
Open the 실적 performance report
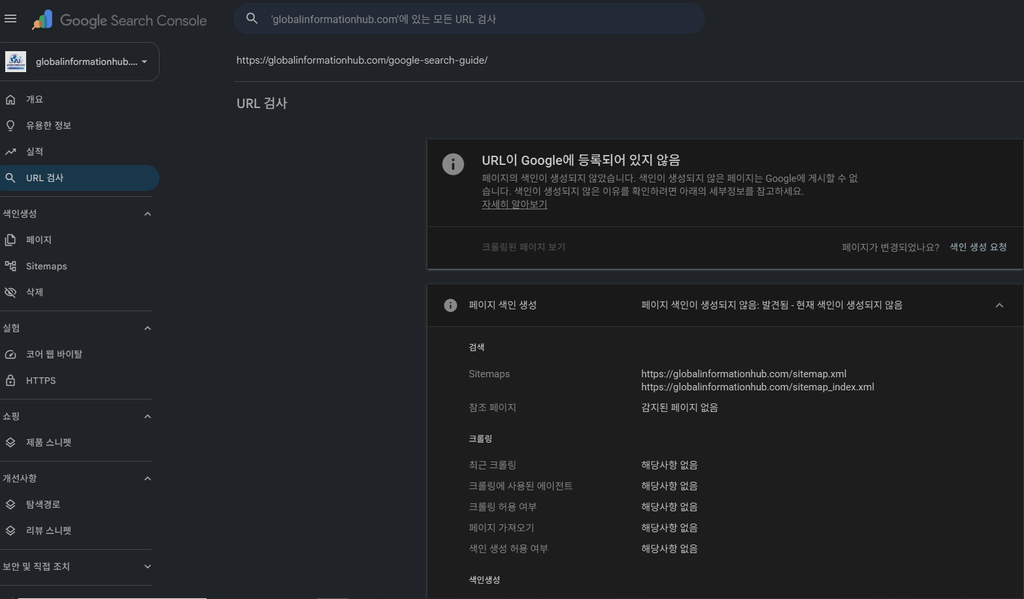tap(78, 152)
